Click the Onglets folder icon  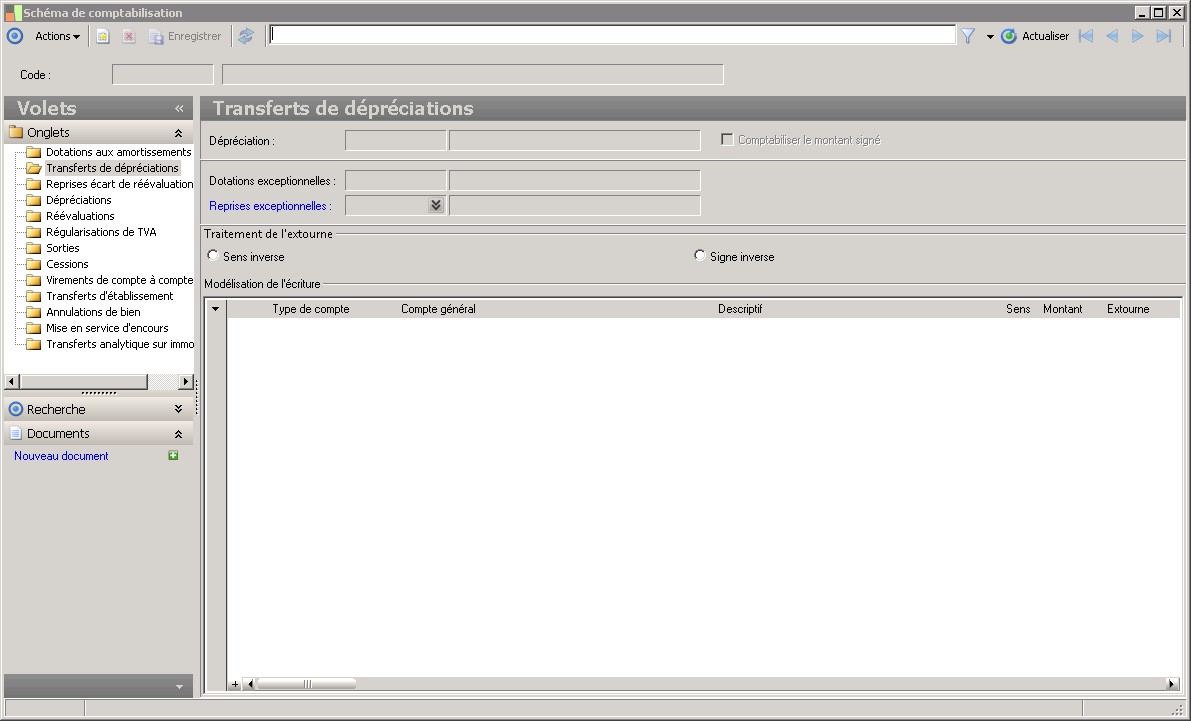15,132
